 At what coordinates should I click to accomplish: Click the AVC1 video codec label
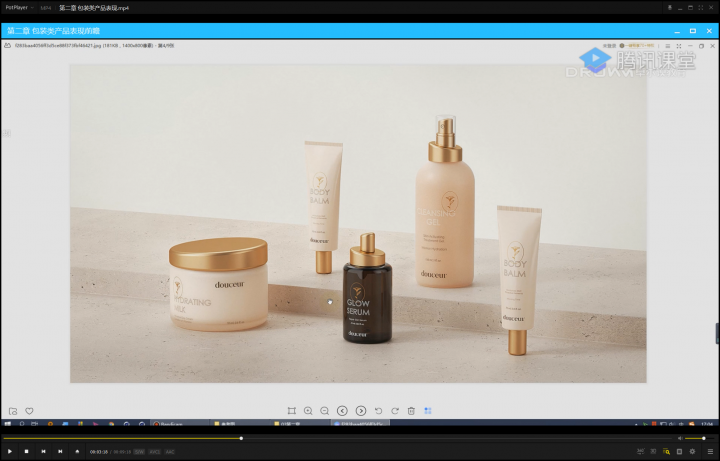pos(154,452)
